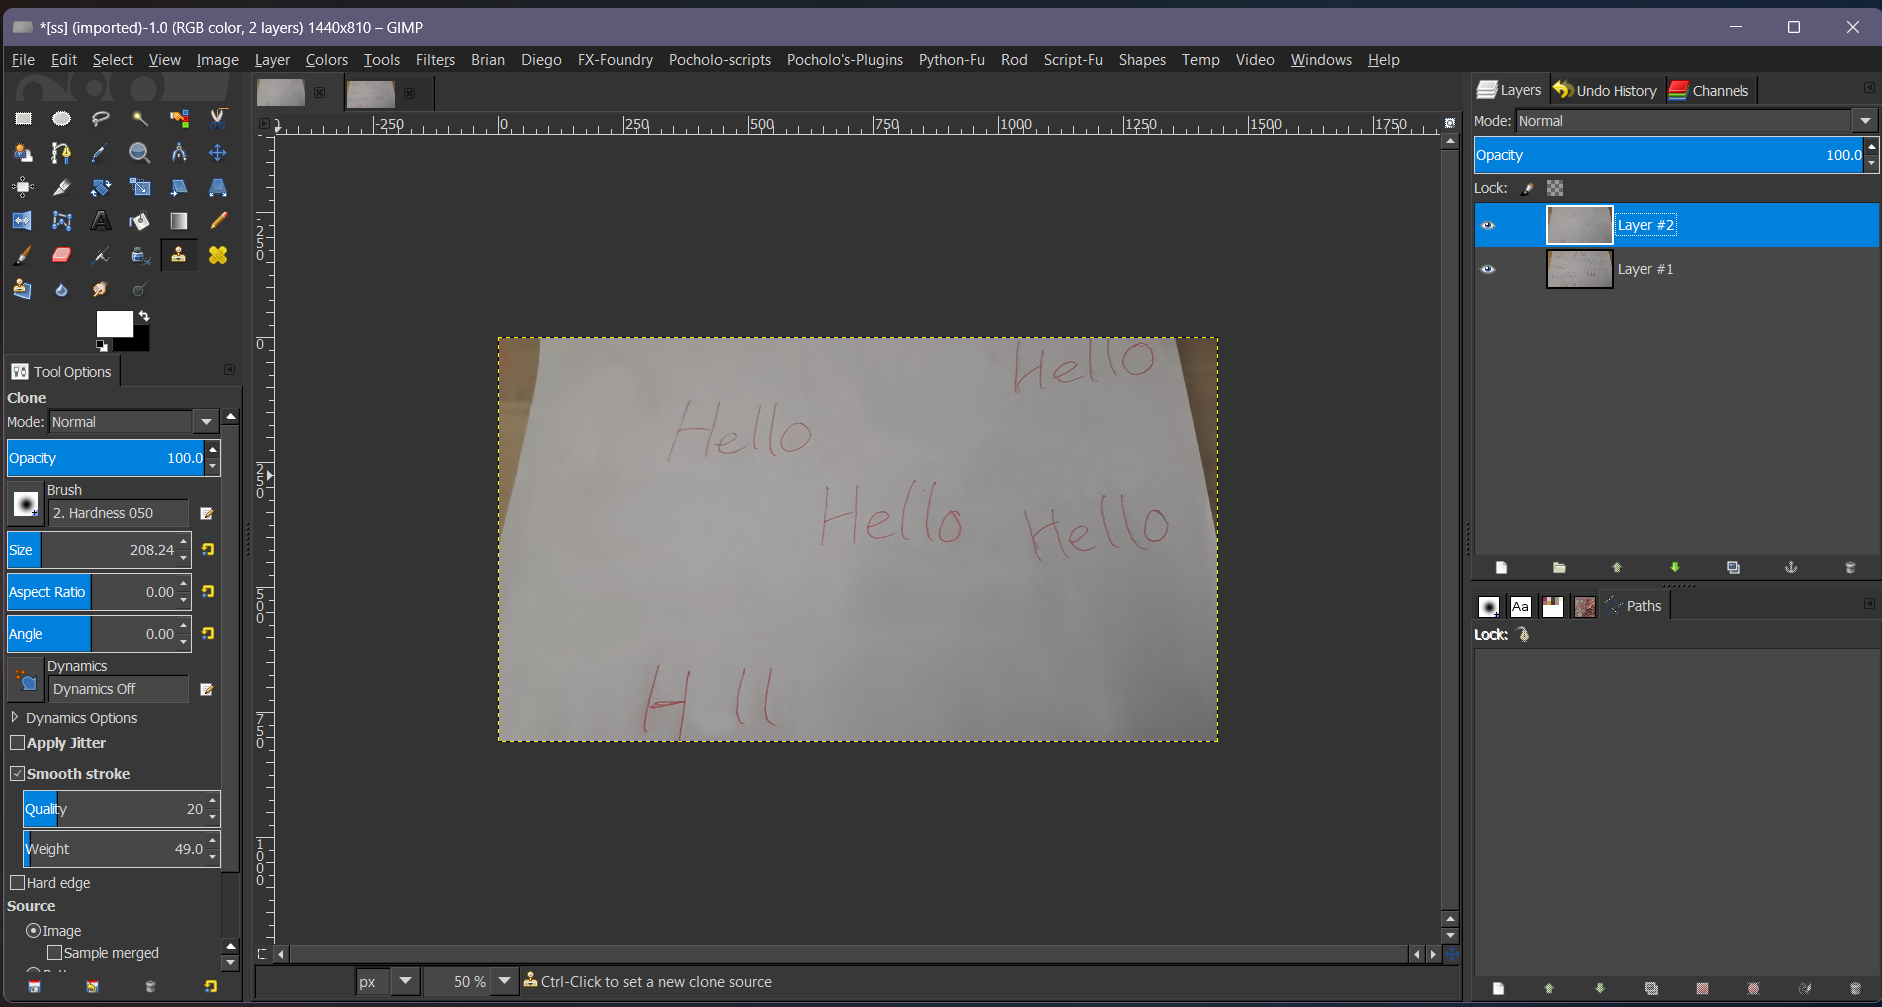1882x1007 pixels.
Task: Open the zoom percentage dropdown
Action: point(505,982)
